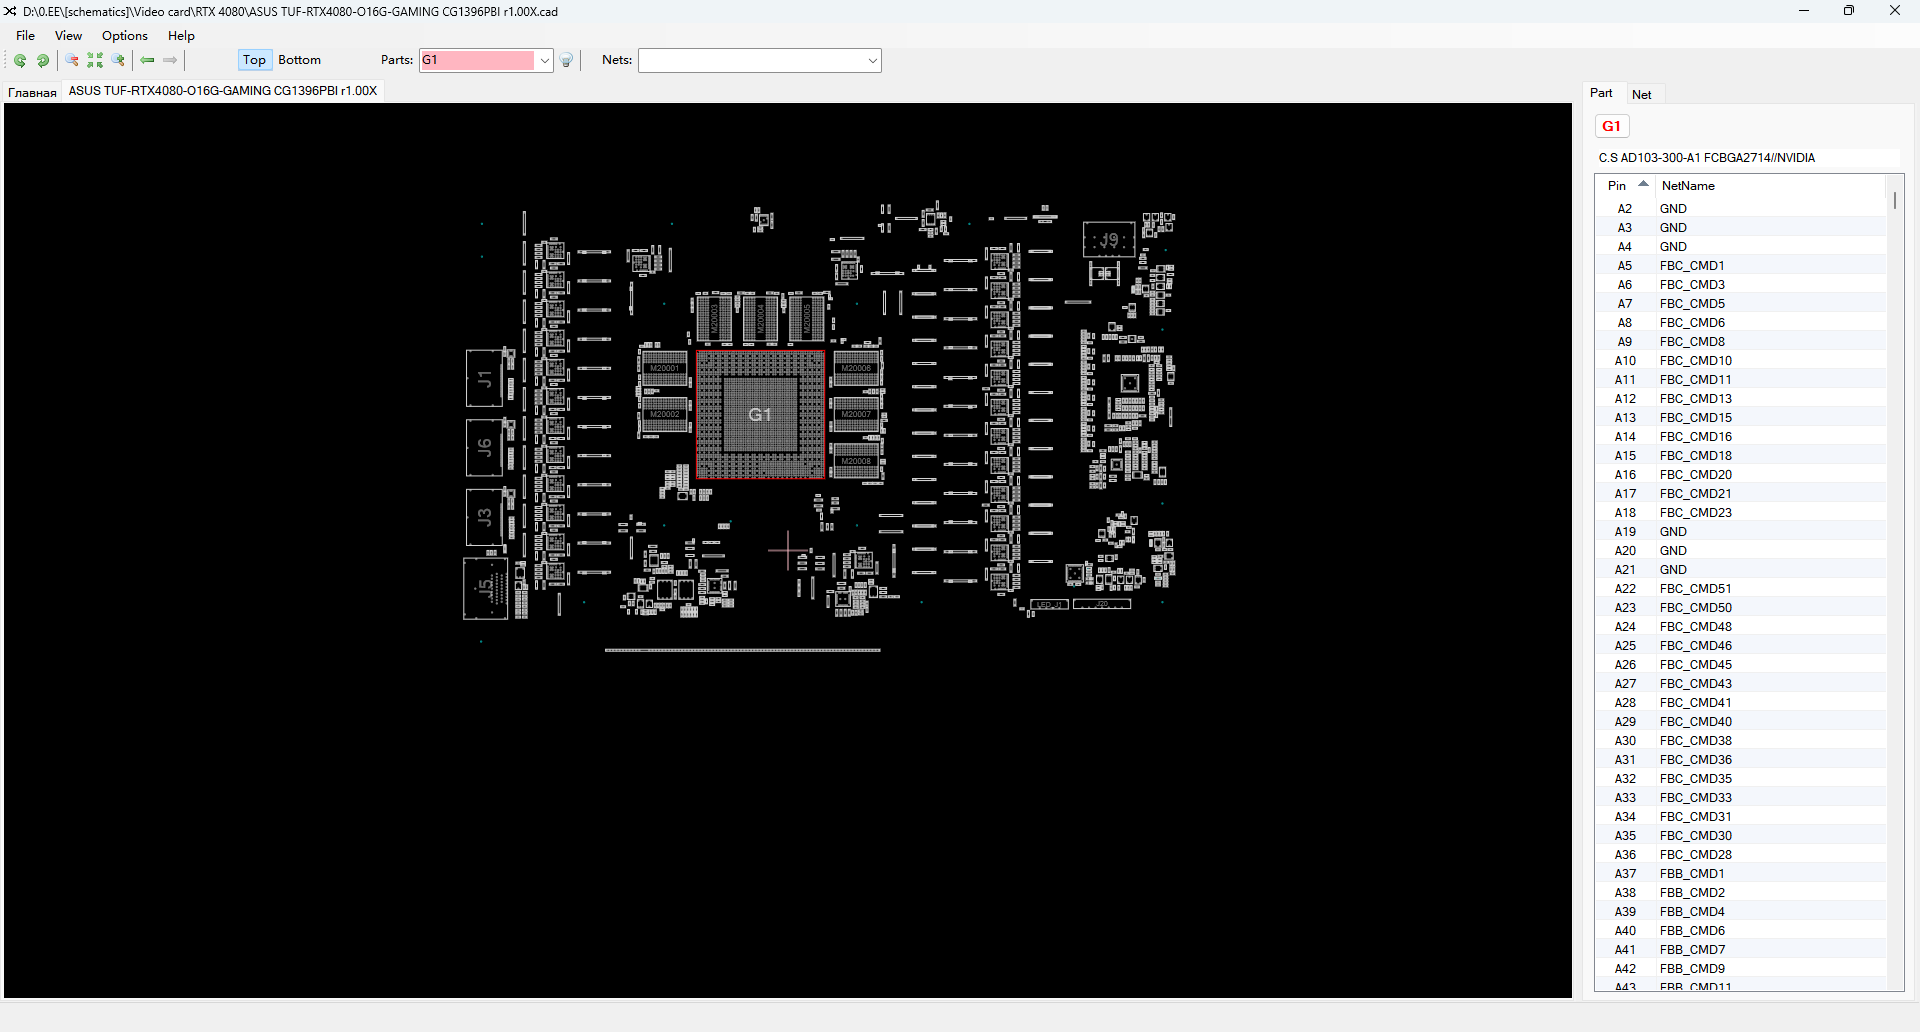This screenshot has height=1032, width=1920.
Task: Click the light bulb highlight icon
Action: tap(567, 61)
